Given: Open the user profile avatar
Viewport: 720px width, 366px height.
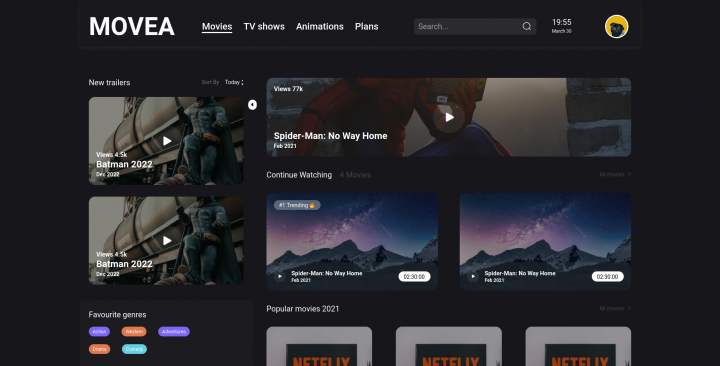Looking at the screenshot, I should (616, 27).
